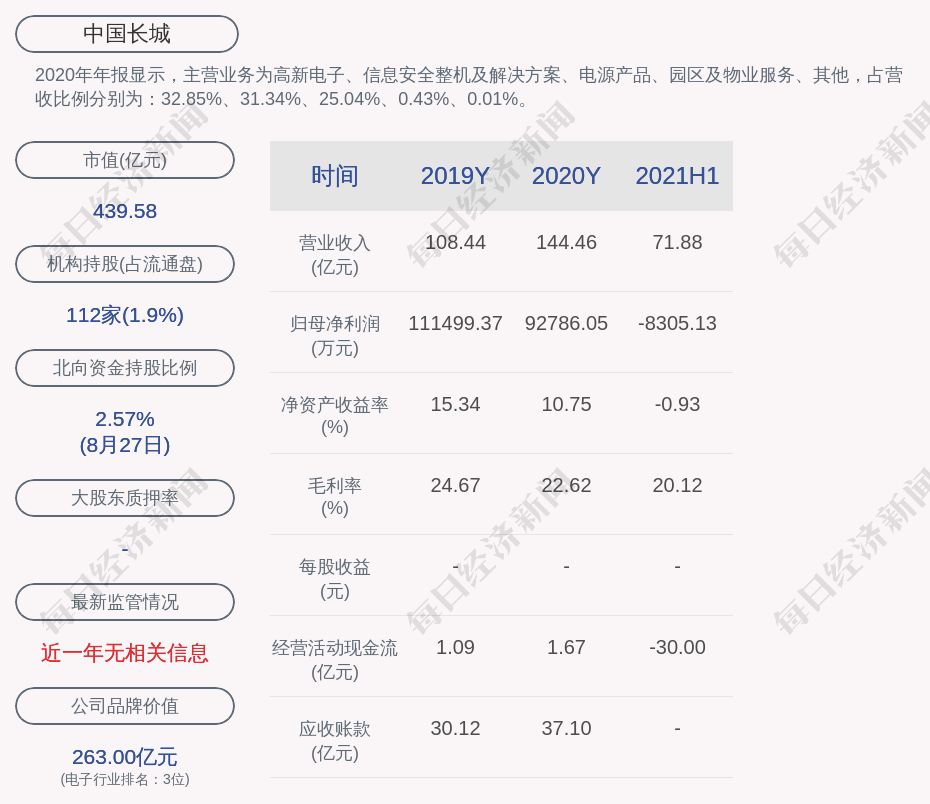This screenshot has width=930, height=804.
Task: Select the 北向资金持股比例 label pill
Action: tap(125, 368)
